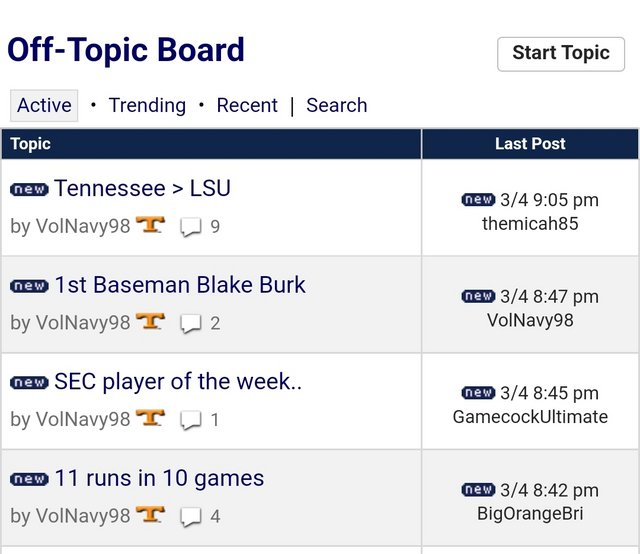Click the Tennessee T logo in Tennessee > LSU row
This screenshot has height=554, width=640.
(150, 225)
